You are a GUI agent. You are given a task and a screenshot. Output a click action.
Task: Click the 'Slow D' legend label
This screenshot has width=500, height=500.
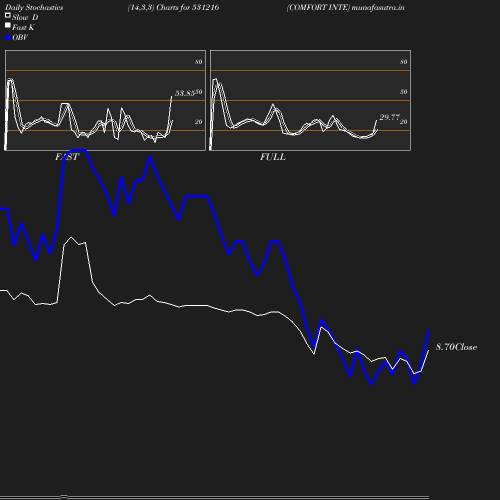pyautogui.click(x=25, y=18)
